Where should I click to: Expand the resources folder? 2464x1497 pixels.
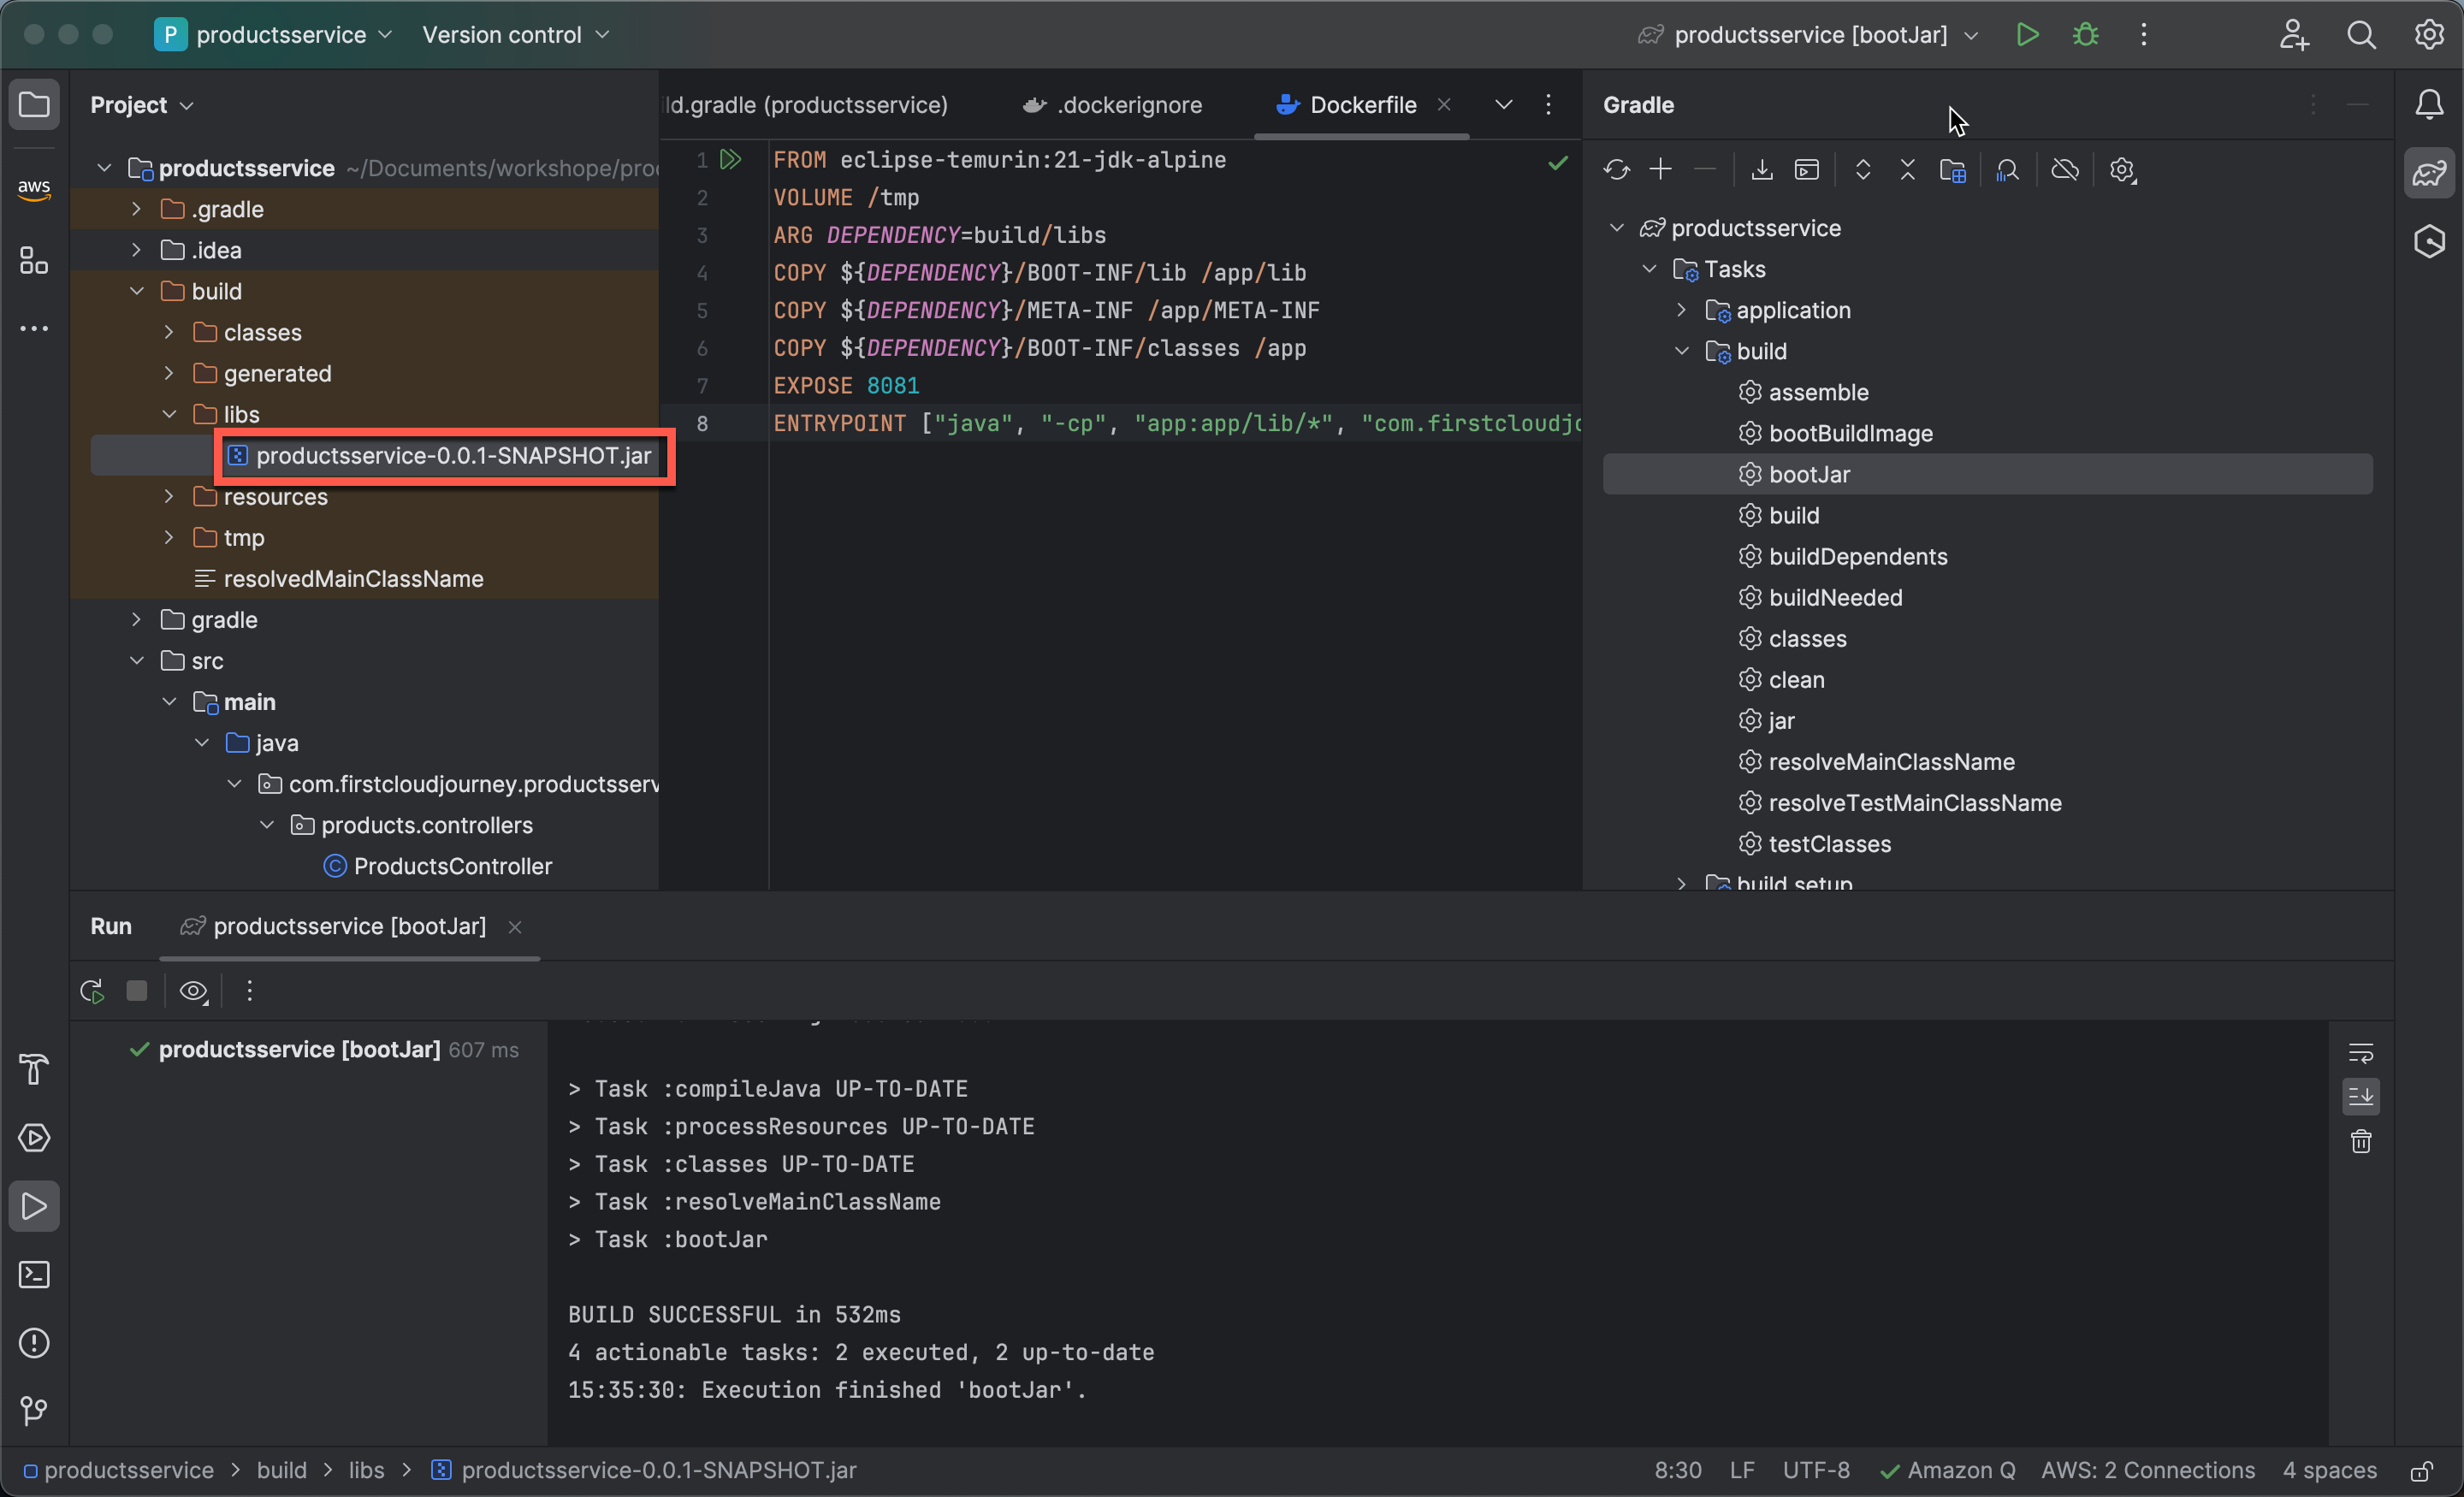(169, 496)
